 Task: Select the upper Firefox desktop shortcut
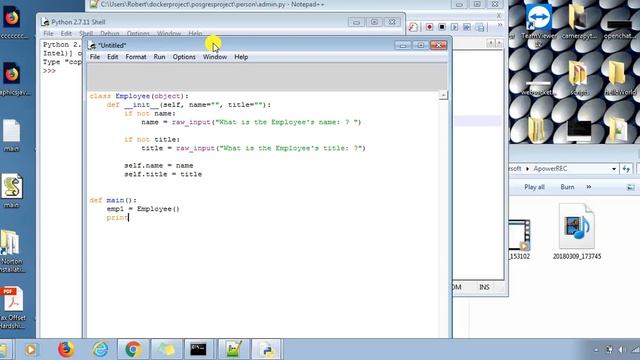(x=13, y=22)
